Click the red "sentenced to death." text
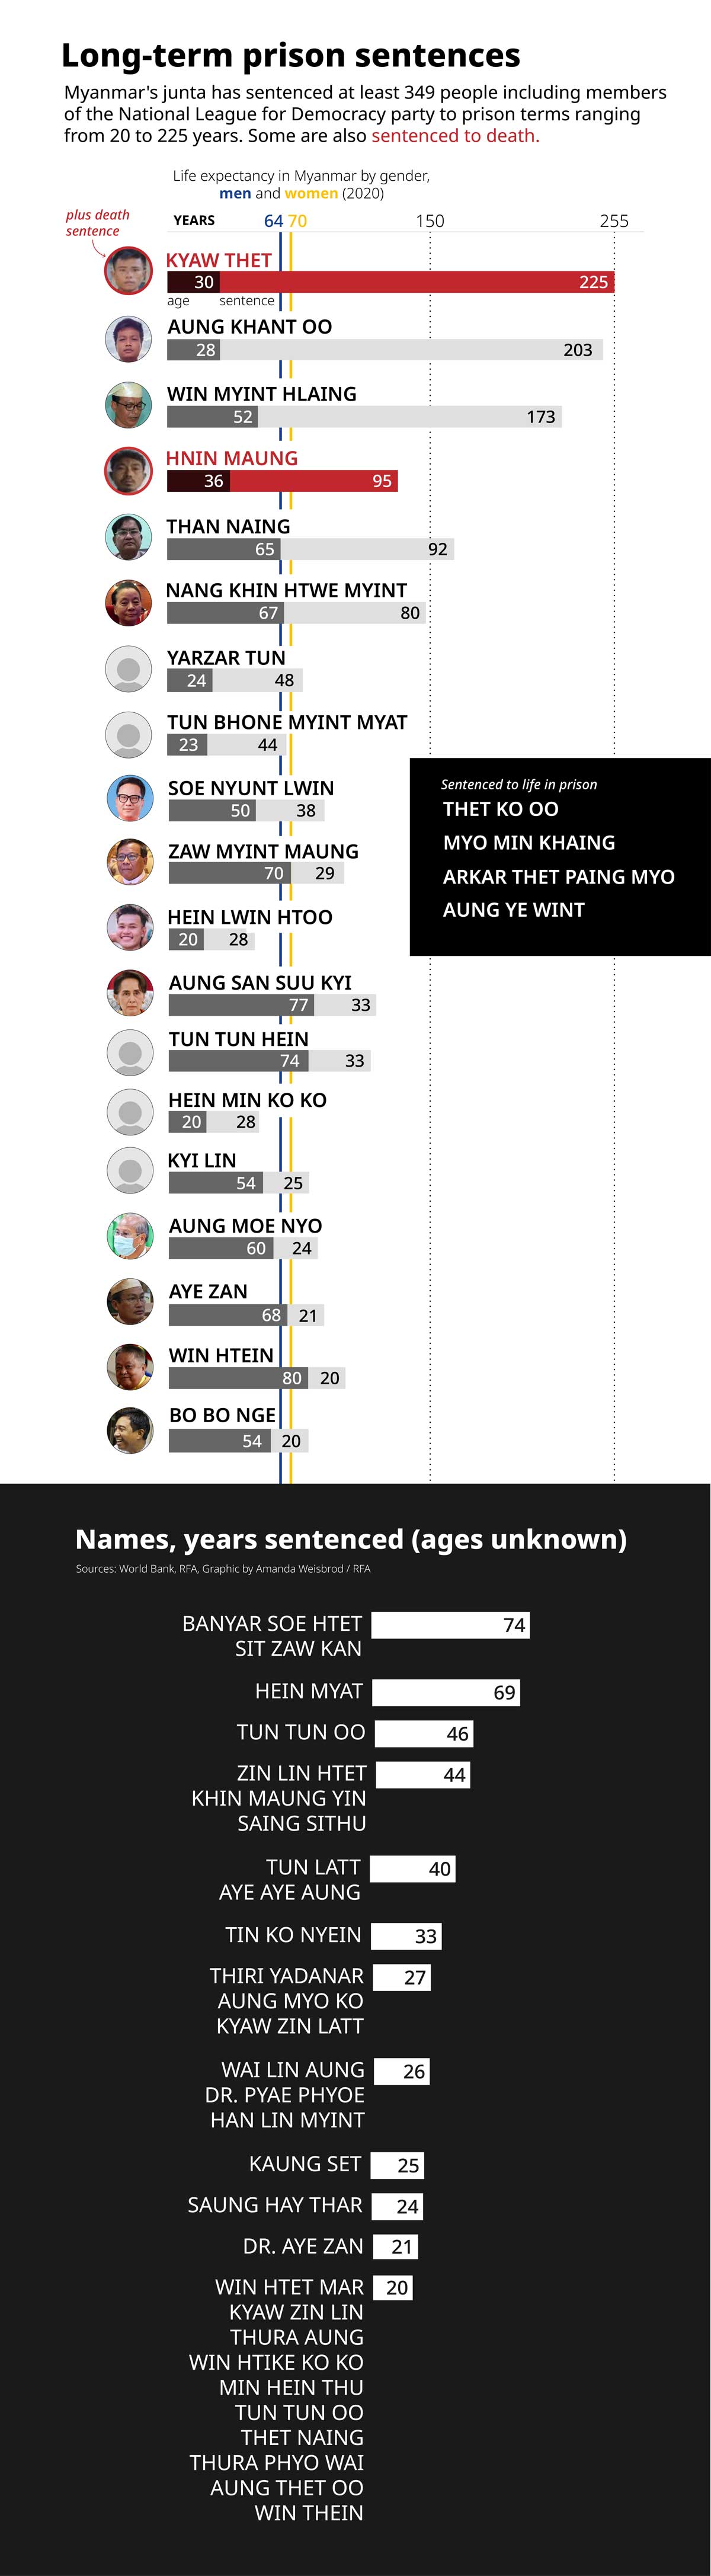This screenshot has height=2576, width=711. [455, 136]
